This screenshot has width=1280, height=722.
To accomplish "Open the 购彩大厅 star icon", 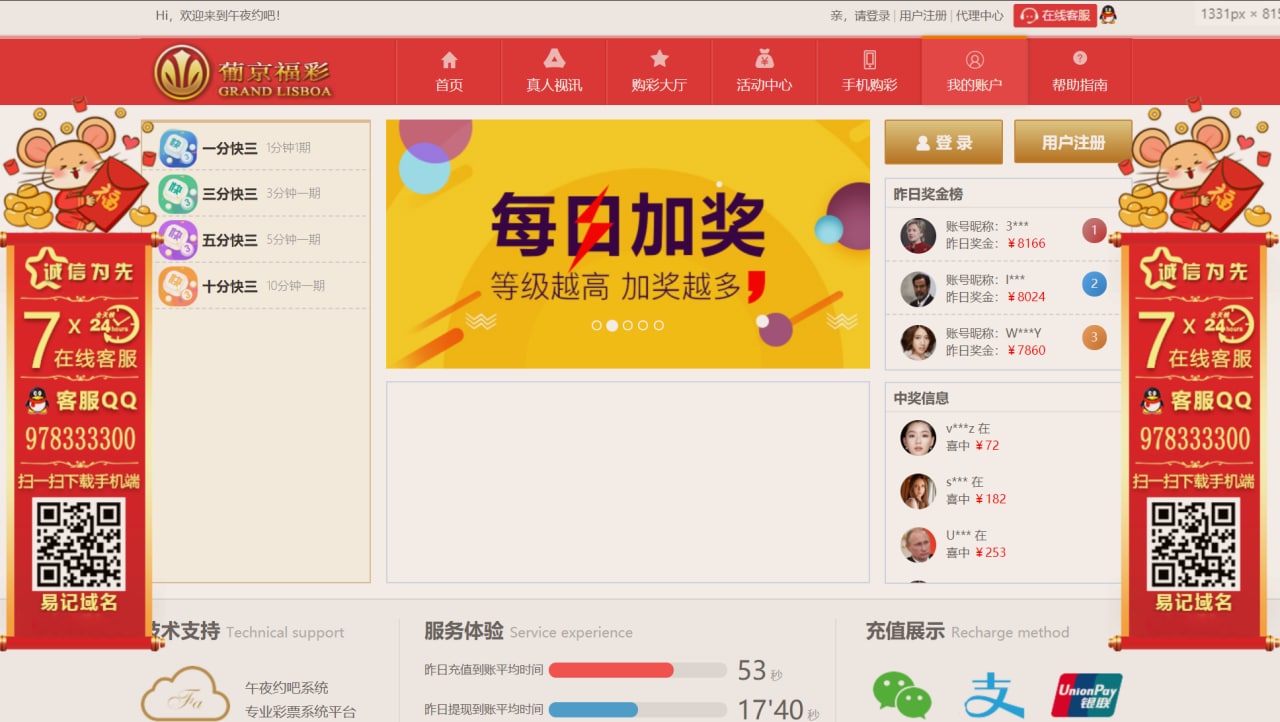I will [x=659, y=59].
